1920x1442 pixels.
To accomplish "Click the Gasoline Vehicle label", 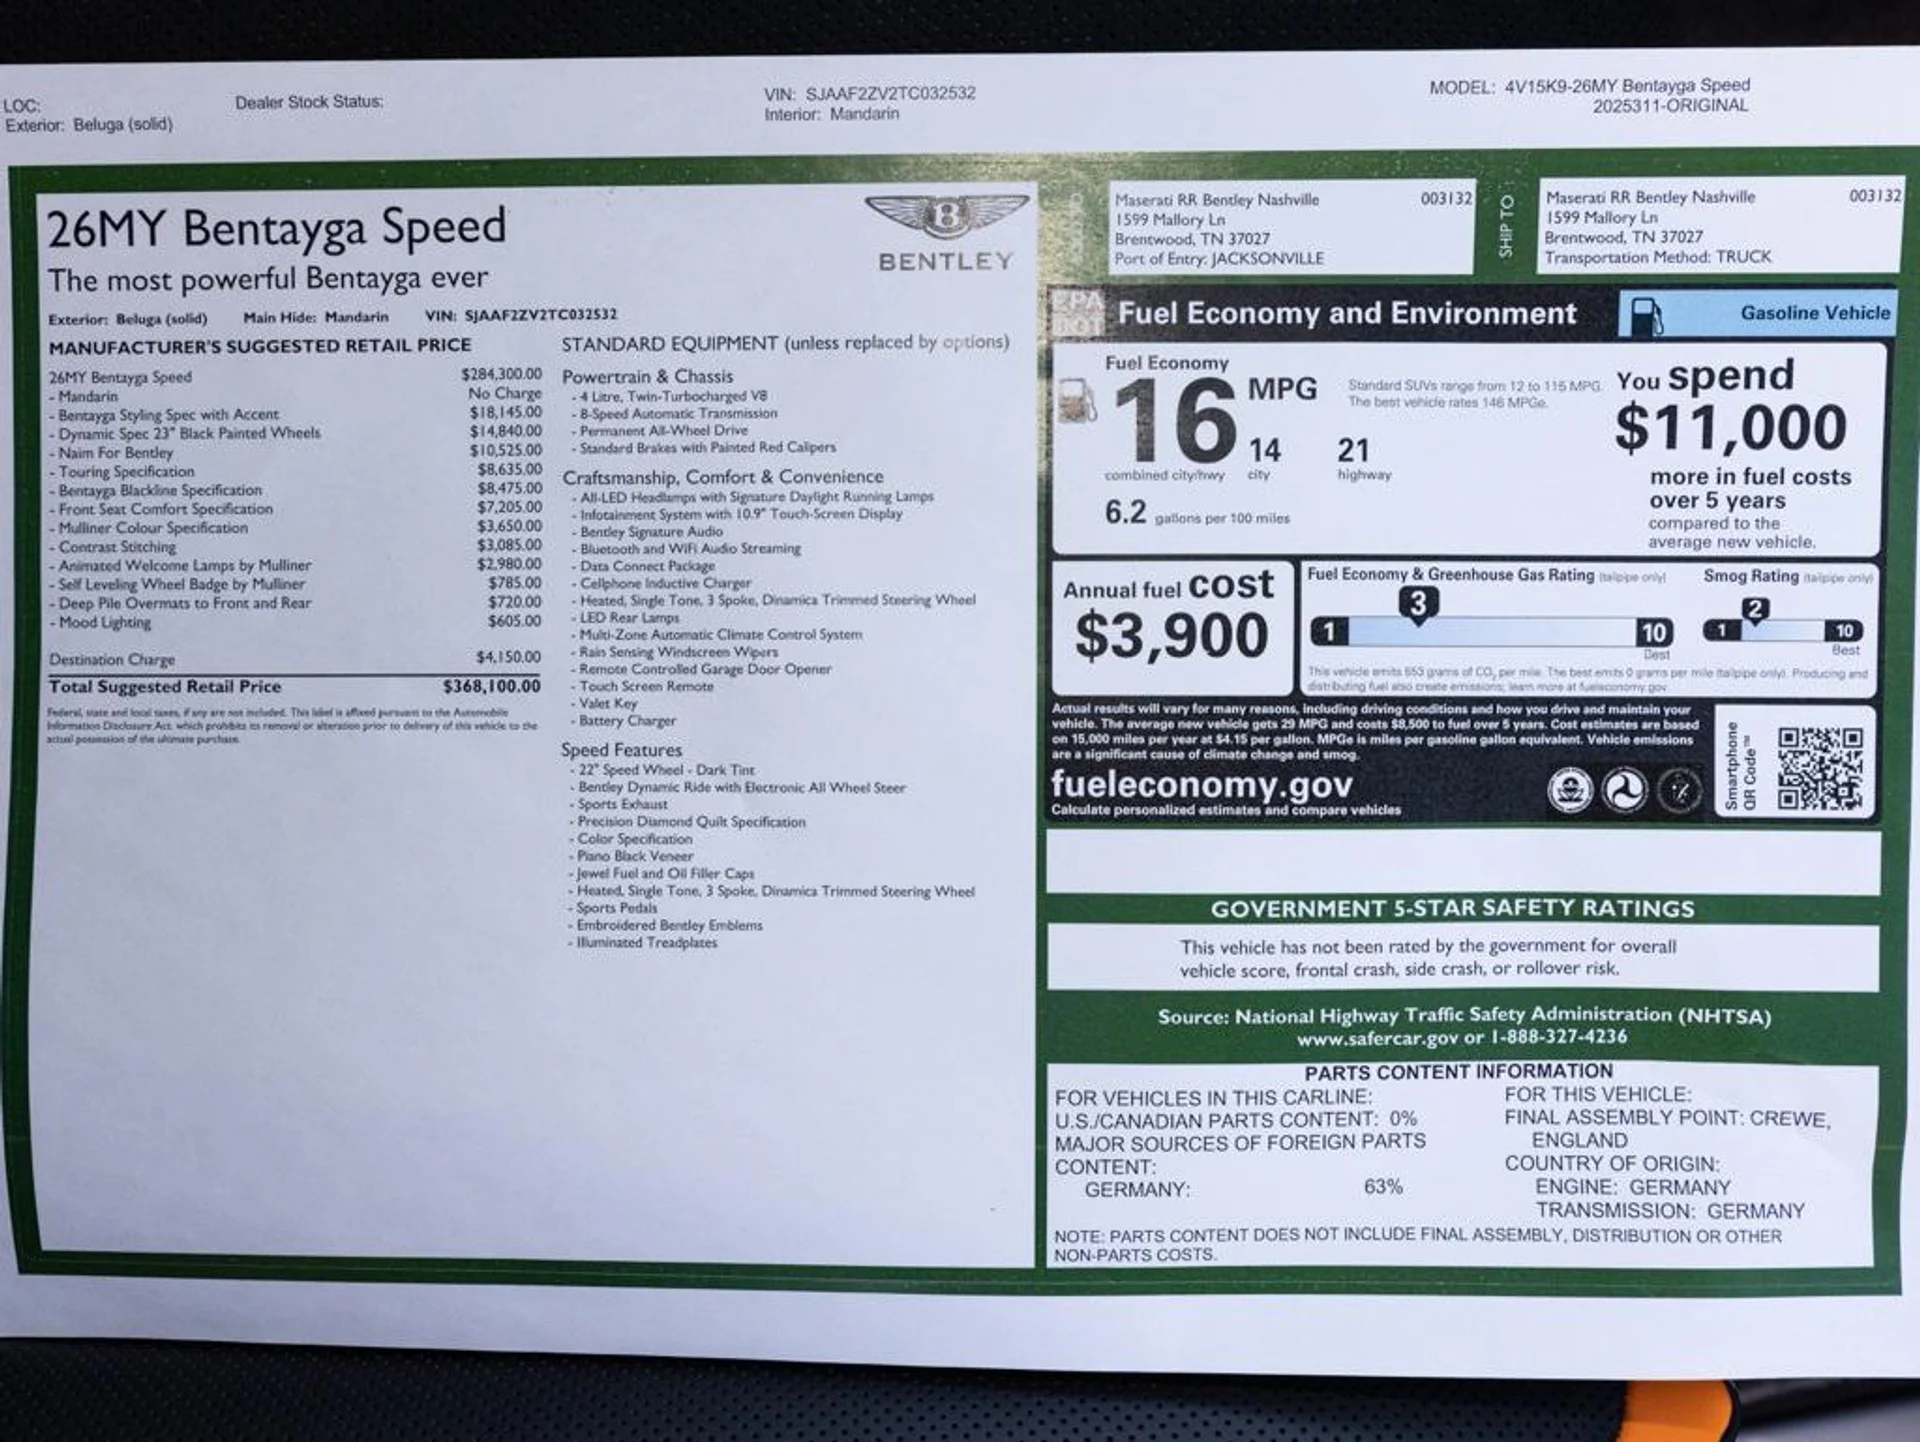I will coord(1814,313).
